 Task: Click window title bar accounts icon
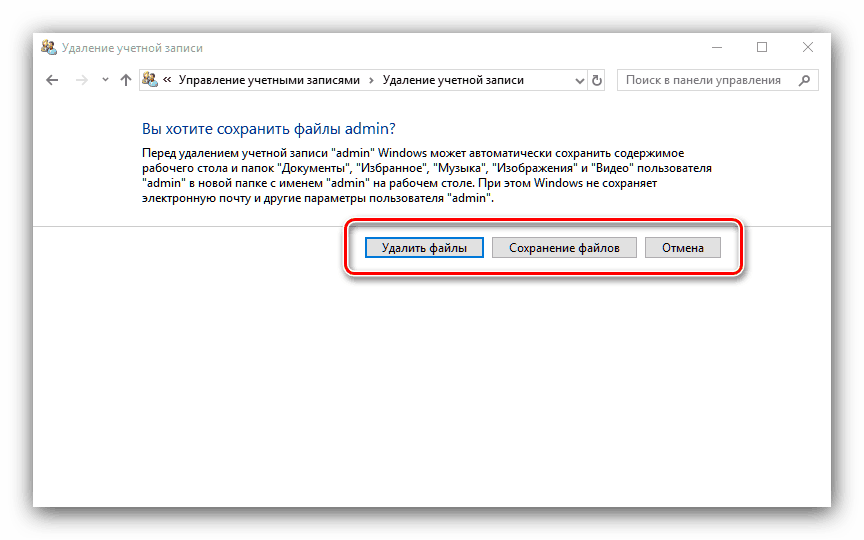click(48, 48)
